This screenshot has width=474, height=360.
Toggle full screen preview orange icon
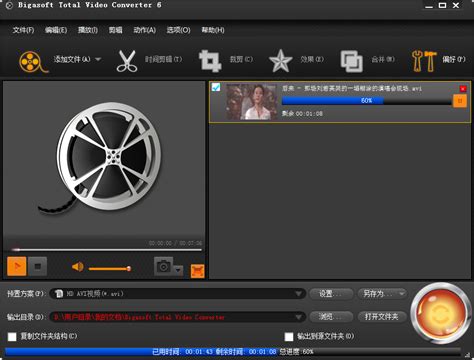(x=197, y=271)
